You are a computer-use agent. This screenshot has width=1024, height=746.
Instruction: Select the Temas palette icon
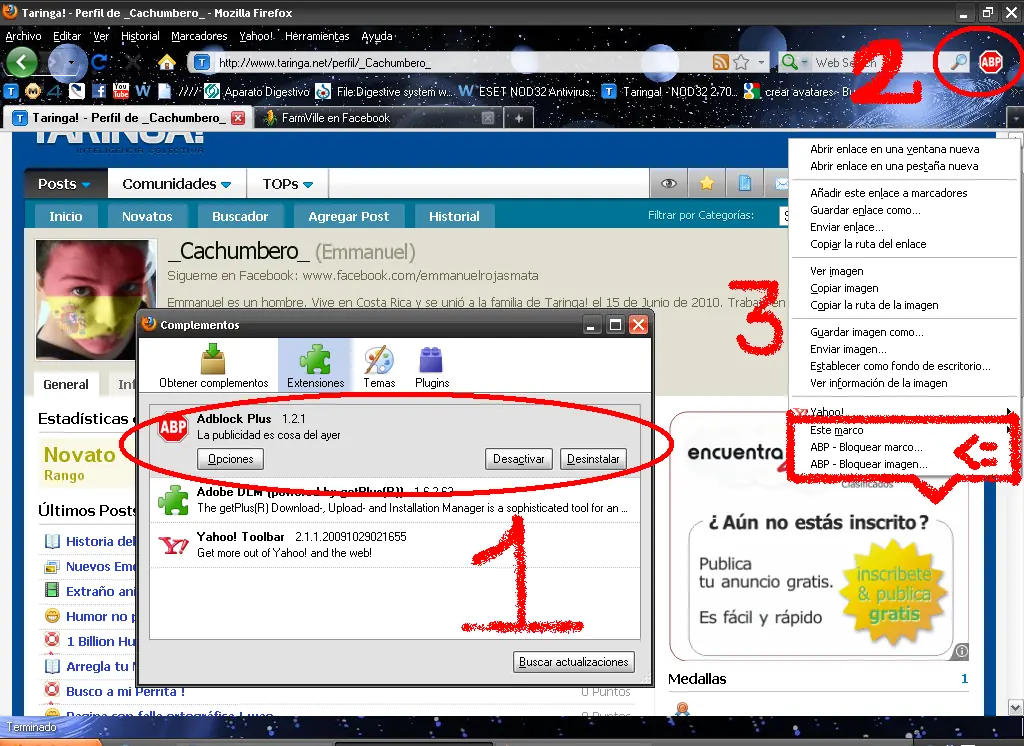point(379,366)
